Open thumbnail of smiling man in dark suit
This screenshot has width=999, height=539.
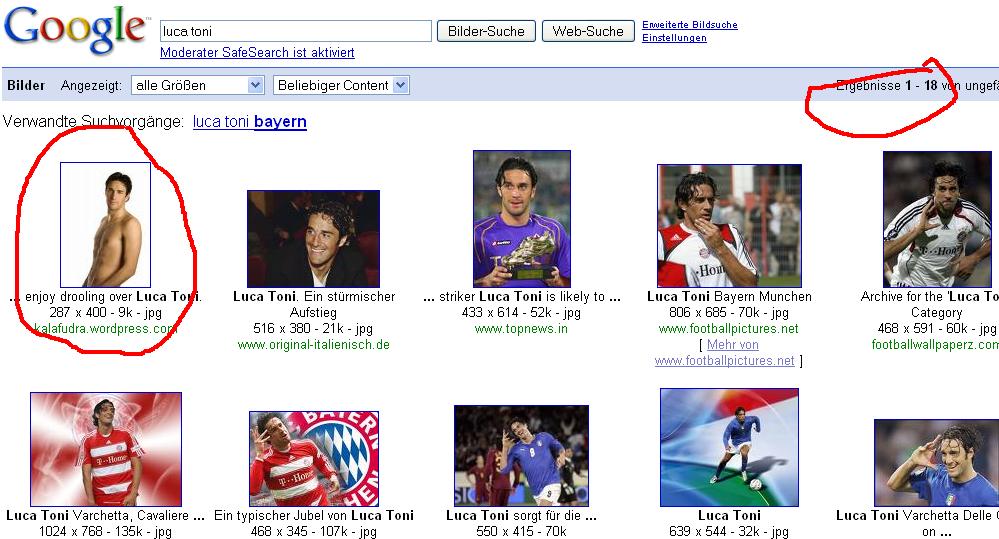313,238
